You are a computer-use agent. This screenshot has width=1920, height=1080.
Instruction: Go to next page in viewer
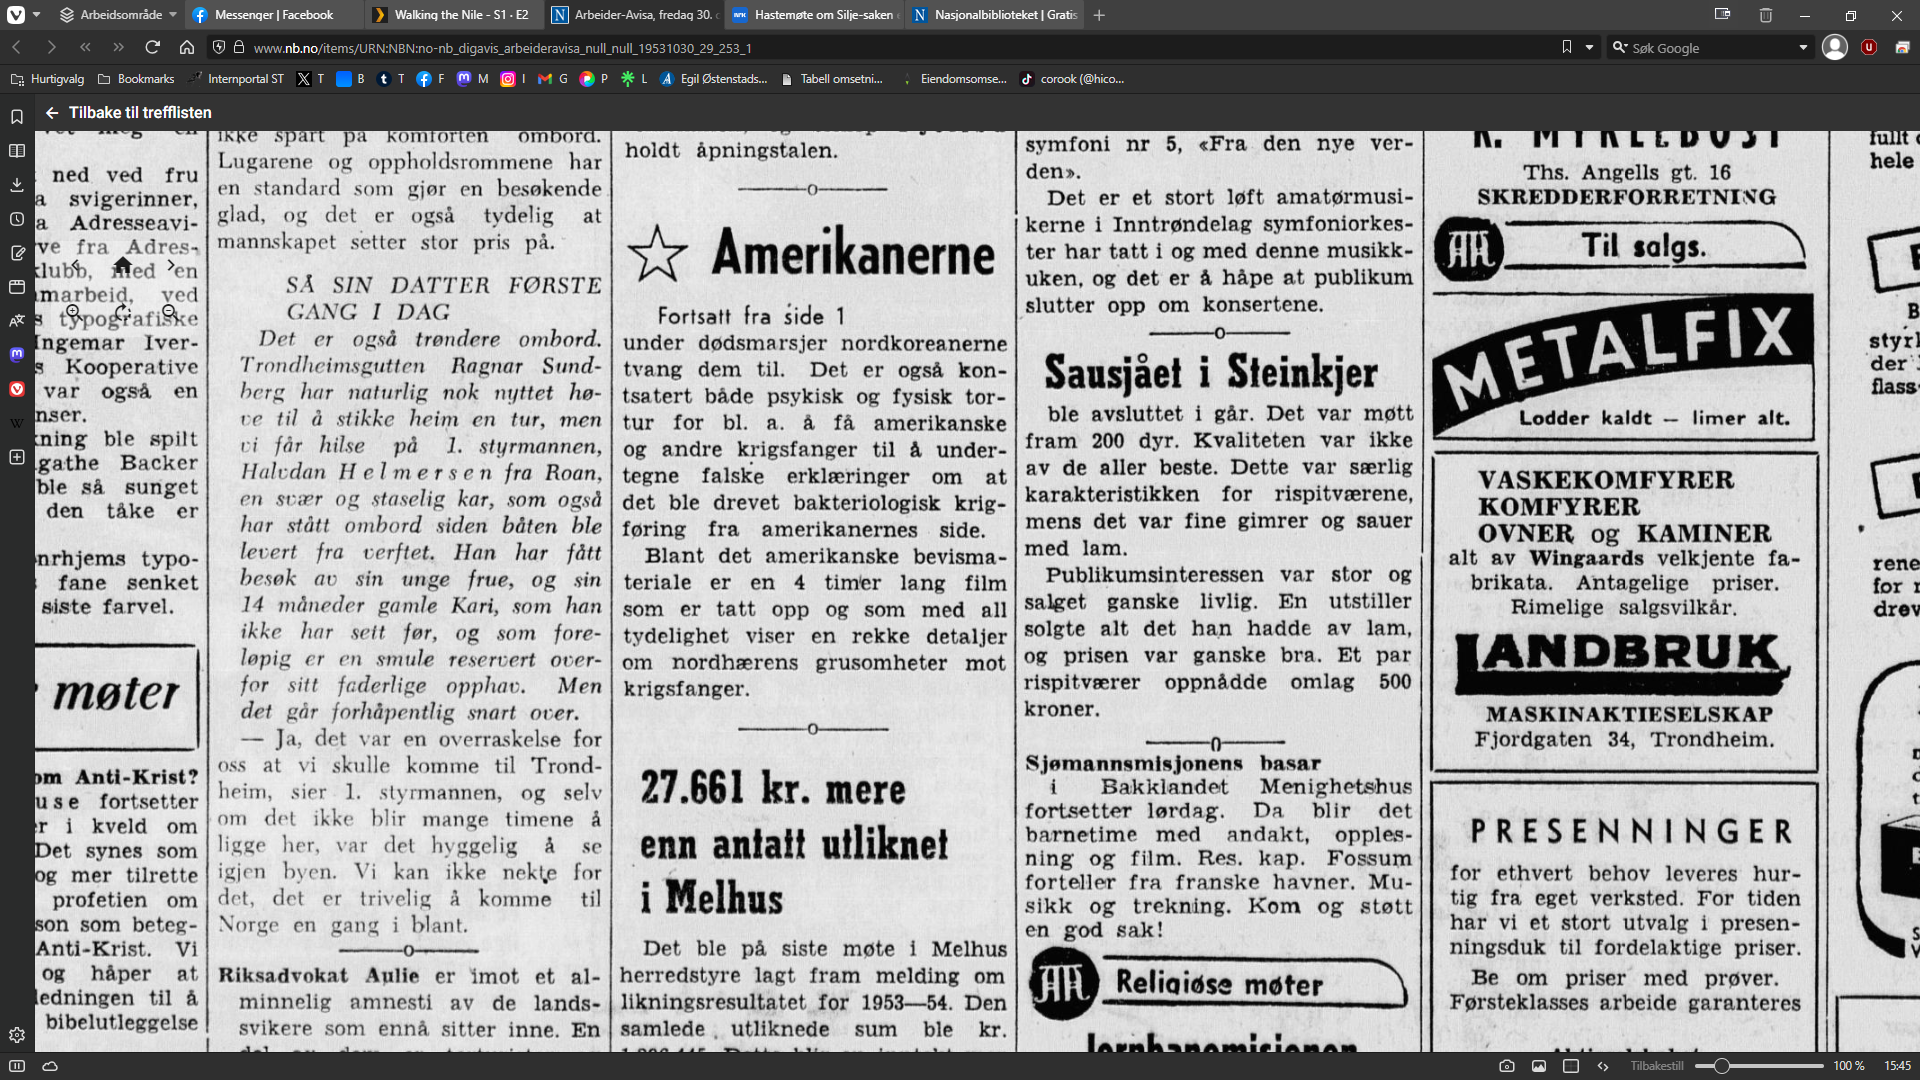click(x=170, y=265)
